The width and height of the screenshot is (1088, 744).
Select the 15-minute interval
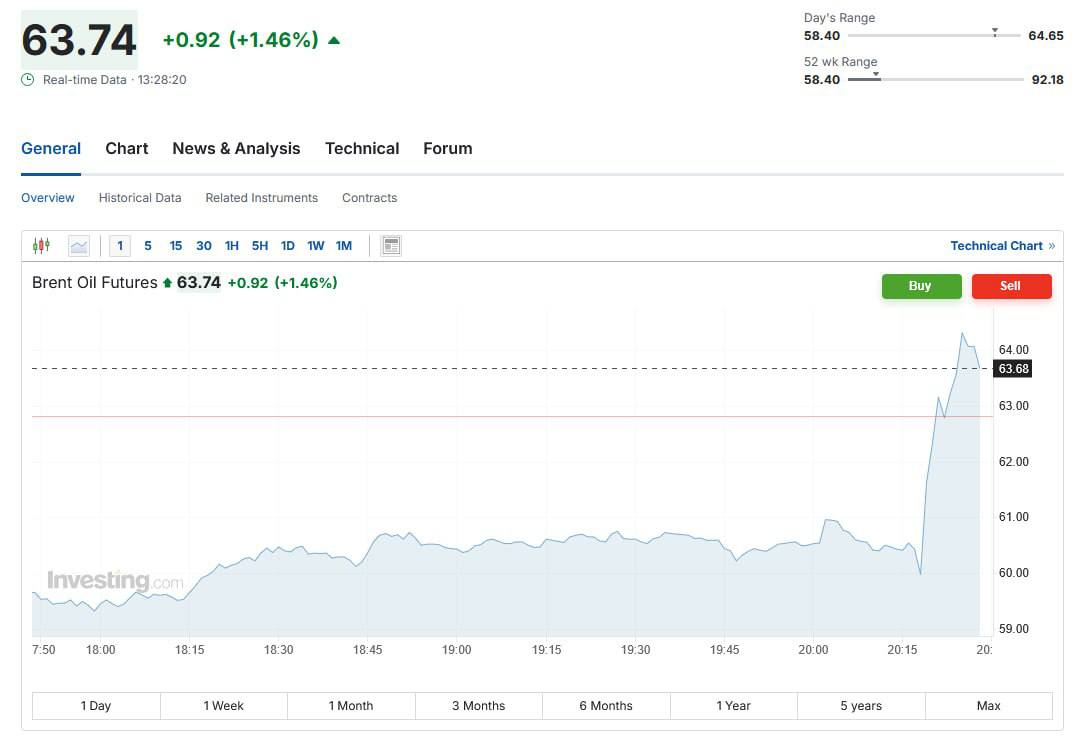tap(176, 245)
